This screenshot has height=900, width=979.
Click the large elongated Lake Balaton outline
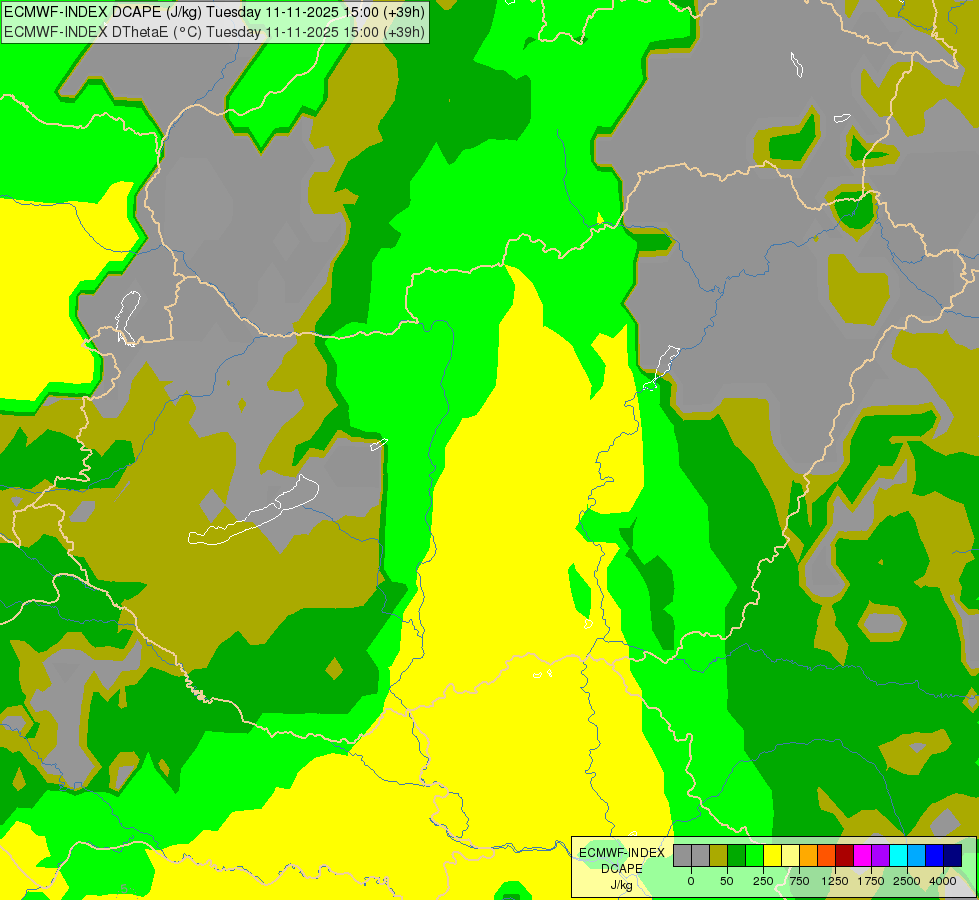253,511
